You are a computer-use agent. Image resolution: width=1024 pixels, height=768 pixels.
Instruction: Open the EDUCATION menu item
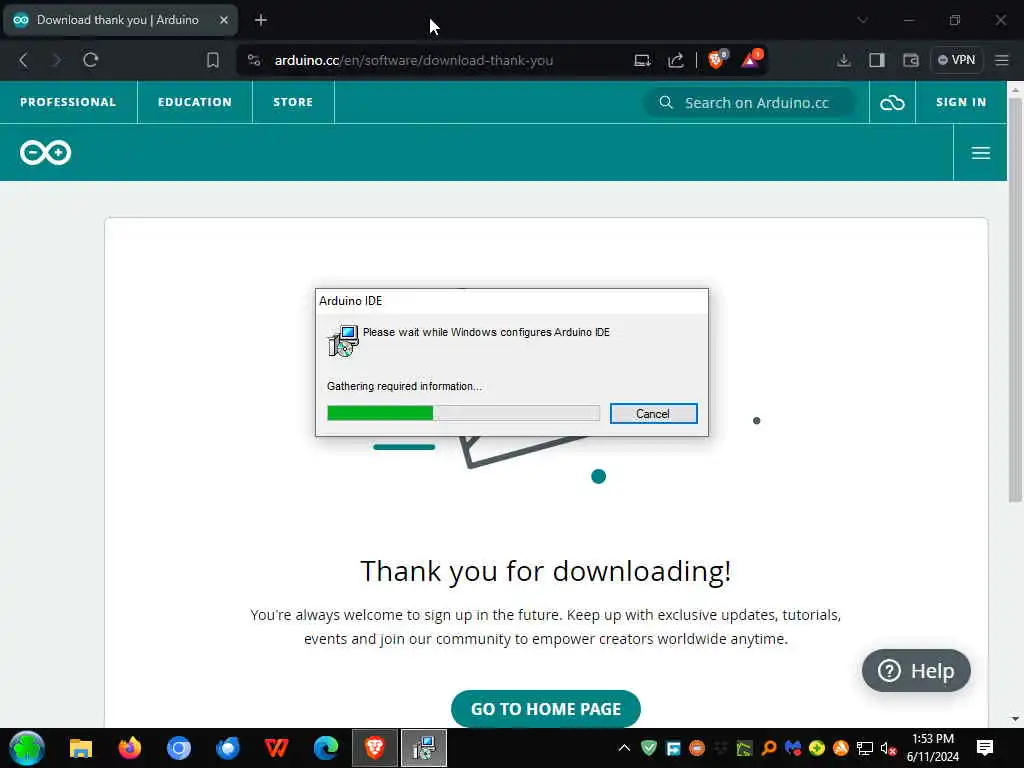(x=195, y=103)
